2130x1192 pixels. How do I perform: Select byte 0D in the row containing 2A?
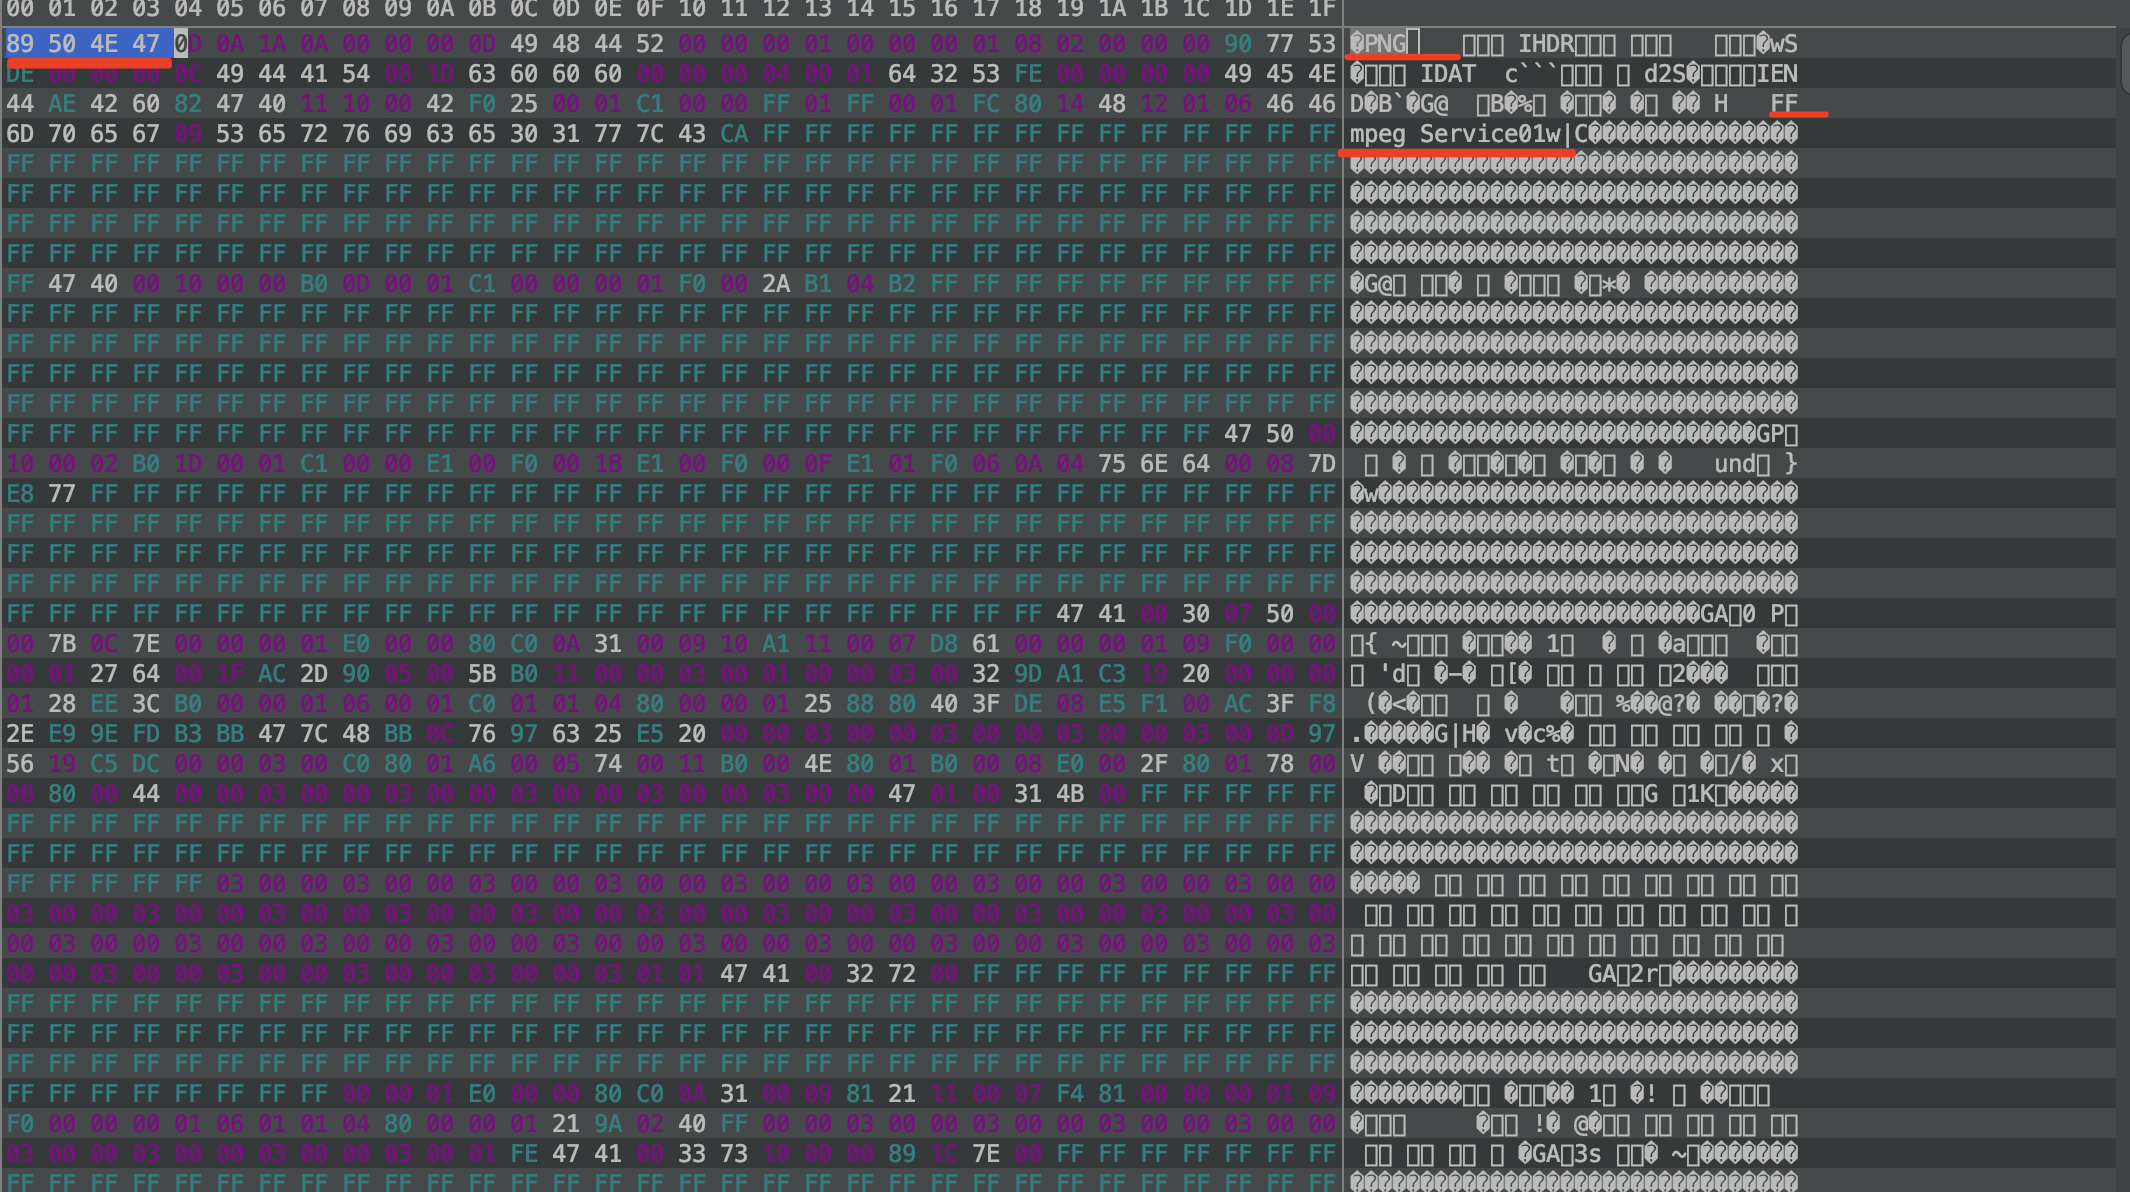(x=356, y=284)
